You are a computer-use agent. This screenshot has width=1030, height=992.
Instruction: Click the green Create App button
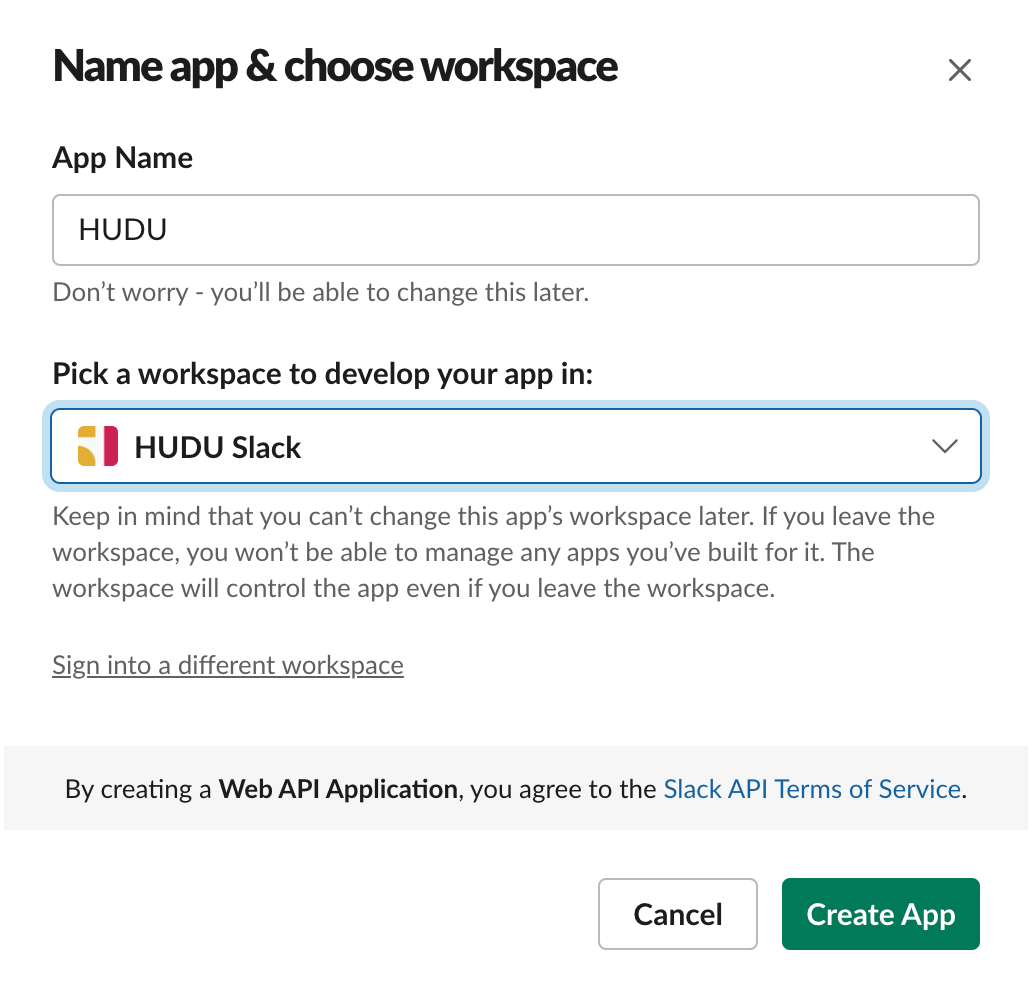[880, 914]
